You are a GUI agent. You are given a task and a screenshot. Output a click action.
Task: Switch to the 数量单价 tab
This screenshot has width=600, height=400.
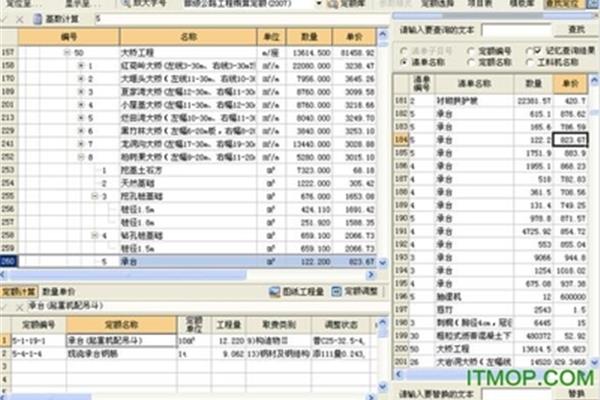(59, 292)
